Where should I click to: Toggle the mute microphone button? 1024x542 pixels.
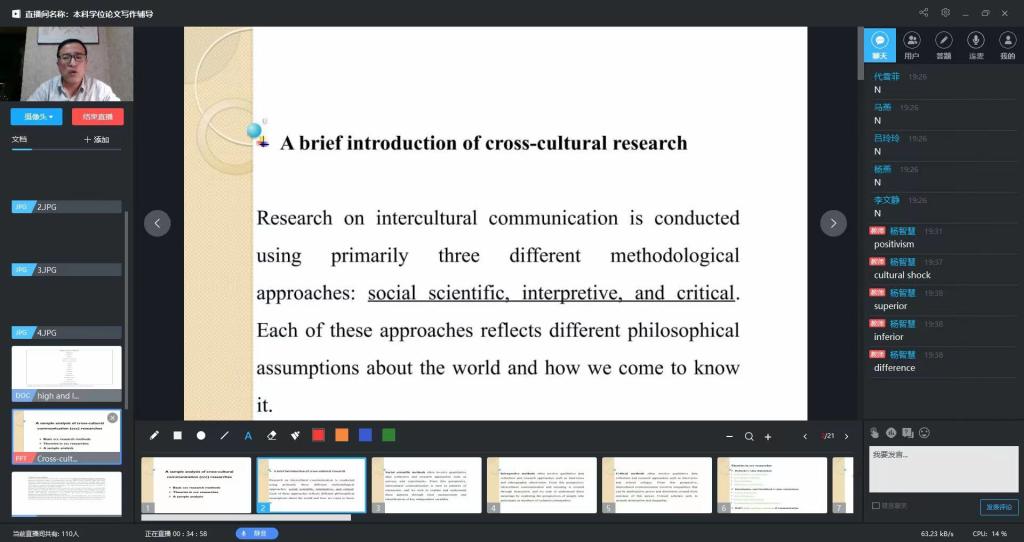coord(257,533)
